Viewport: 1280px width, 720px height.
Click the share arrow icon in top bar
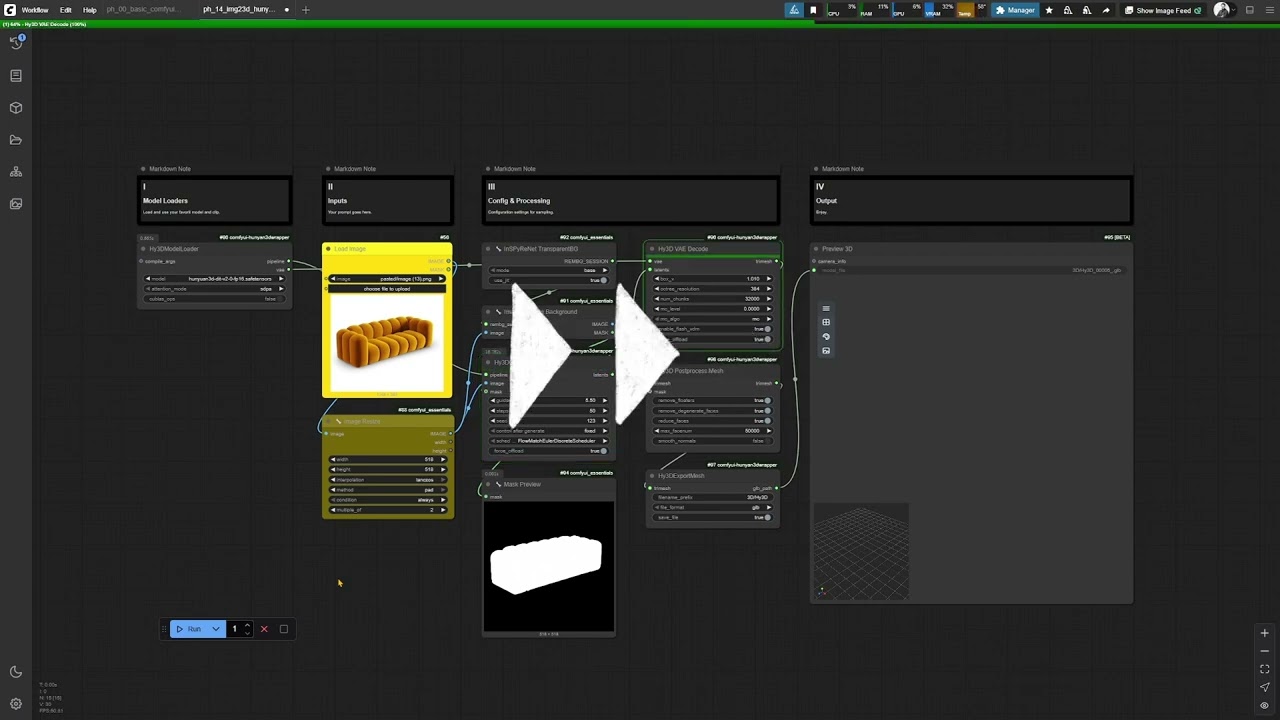pyautogui.click(x=1105, y=10)
